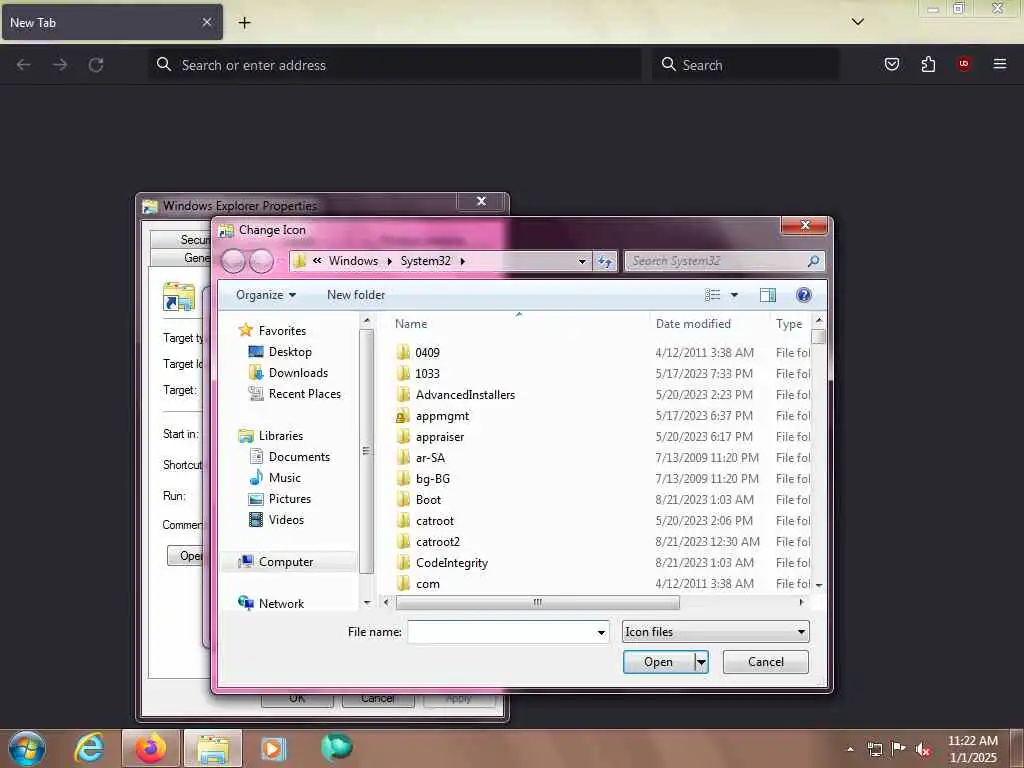Click the muted volume tray icon
The image size is (1024, 768).
922,749
